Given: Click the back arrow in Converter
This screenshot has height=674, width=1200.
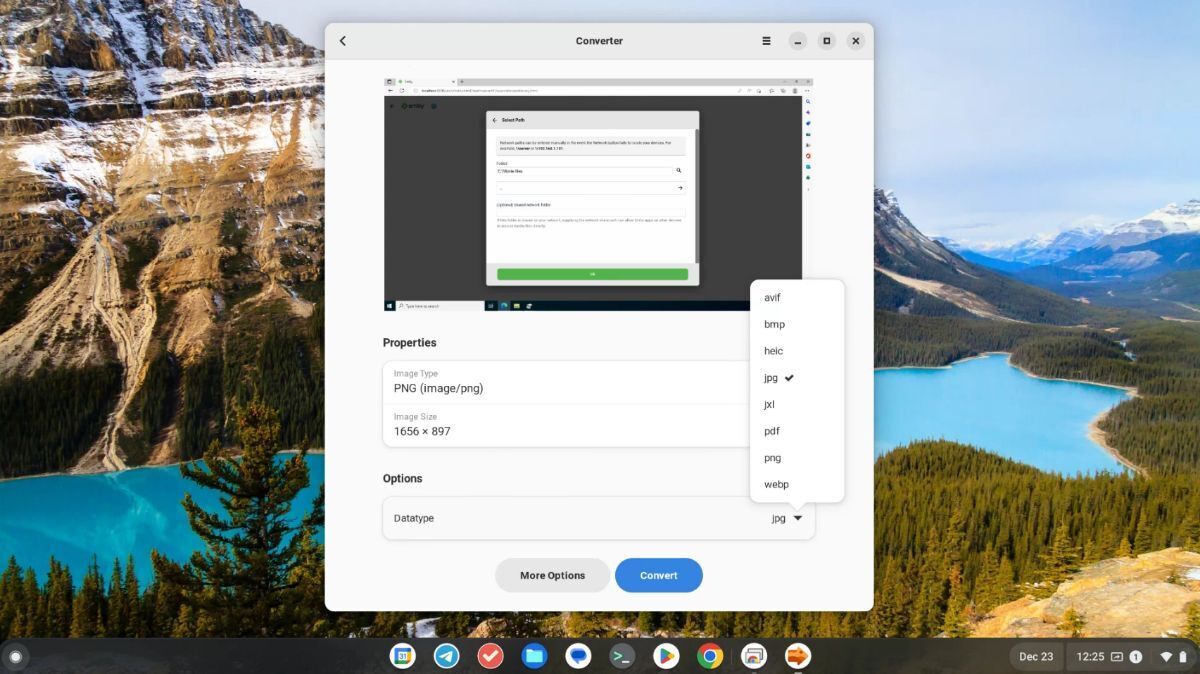Looking at the screenshot, I should click(343, 41).
